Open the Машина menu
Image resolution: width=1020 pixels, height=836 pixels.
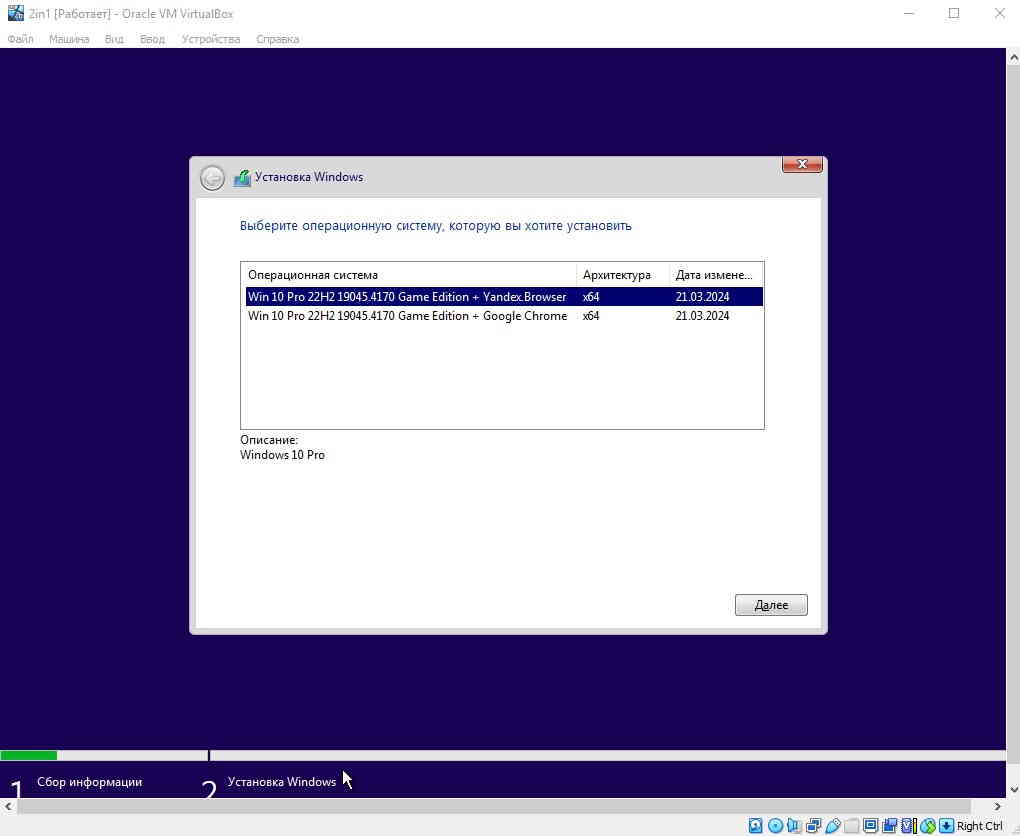[x=69, y=39]
